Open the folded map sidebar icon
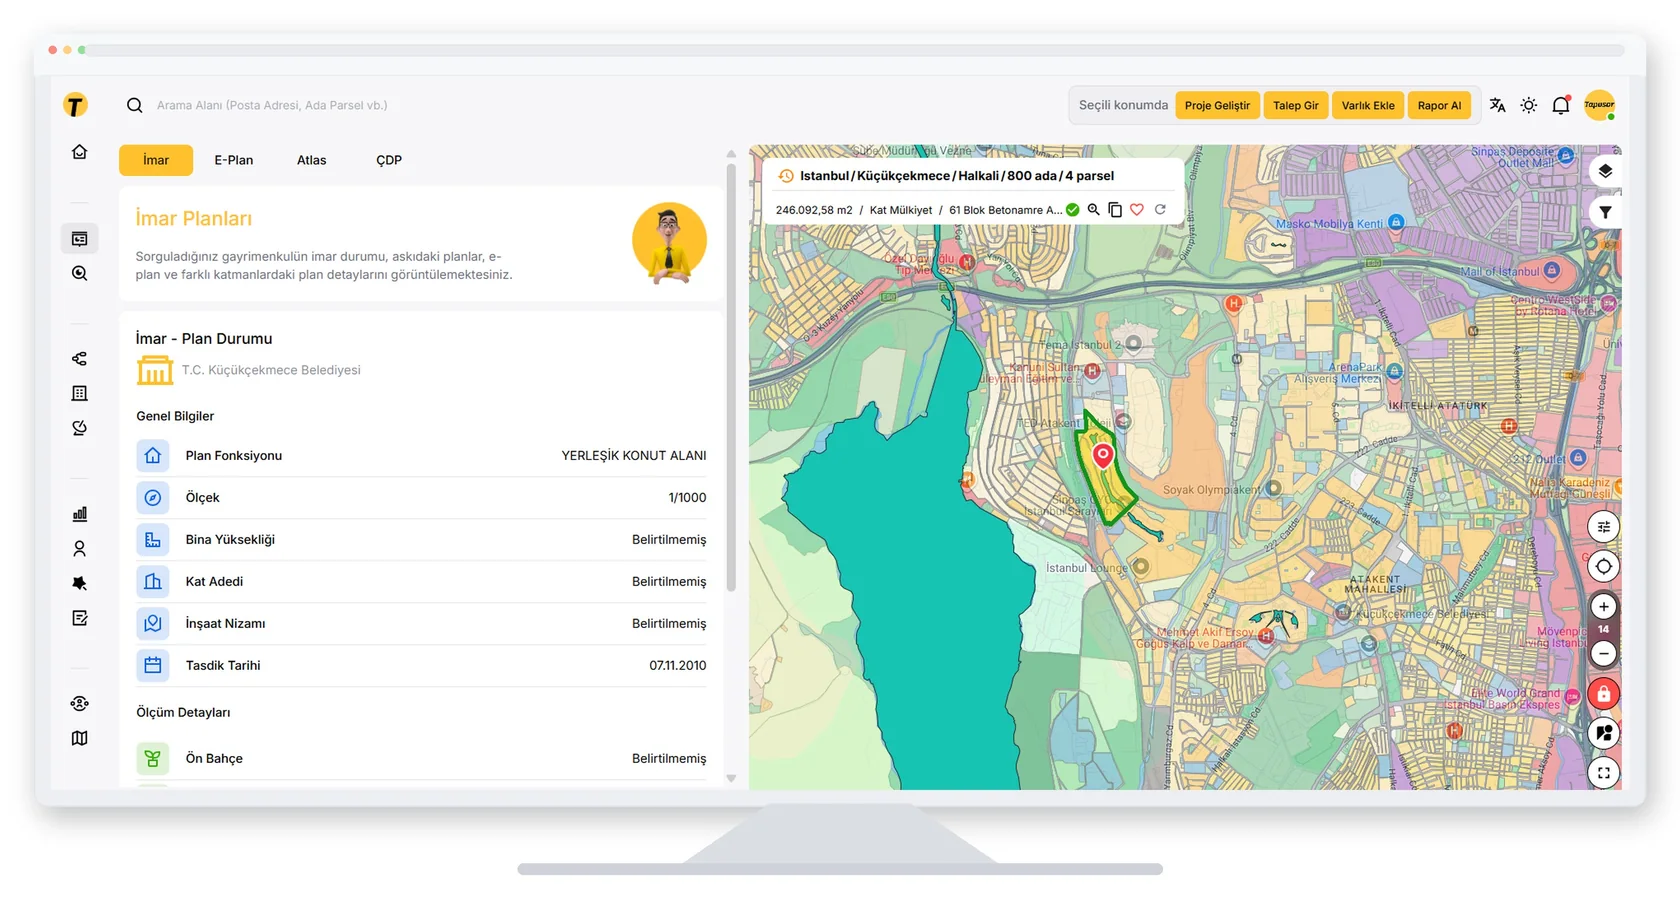This screenshot has height=914, width=1680. 79,738
